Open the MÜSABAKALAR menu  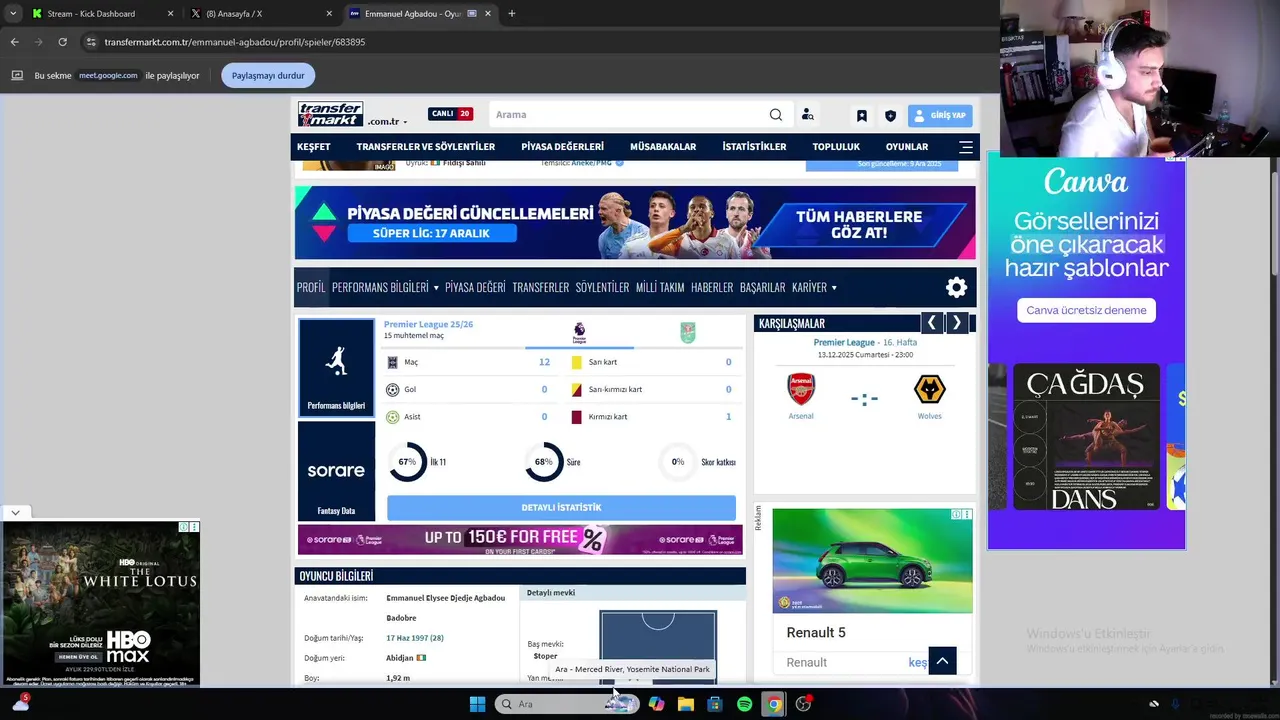pos(663,147)
